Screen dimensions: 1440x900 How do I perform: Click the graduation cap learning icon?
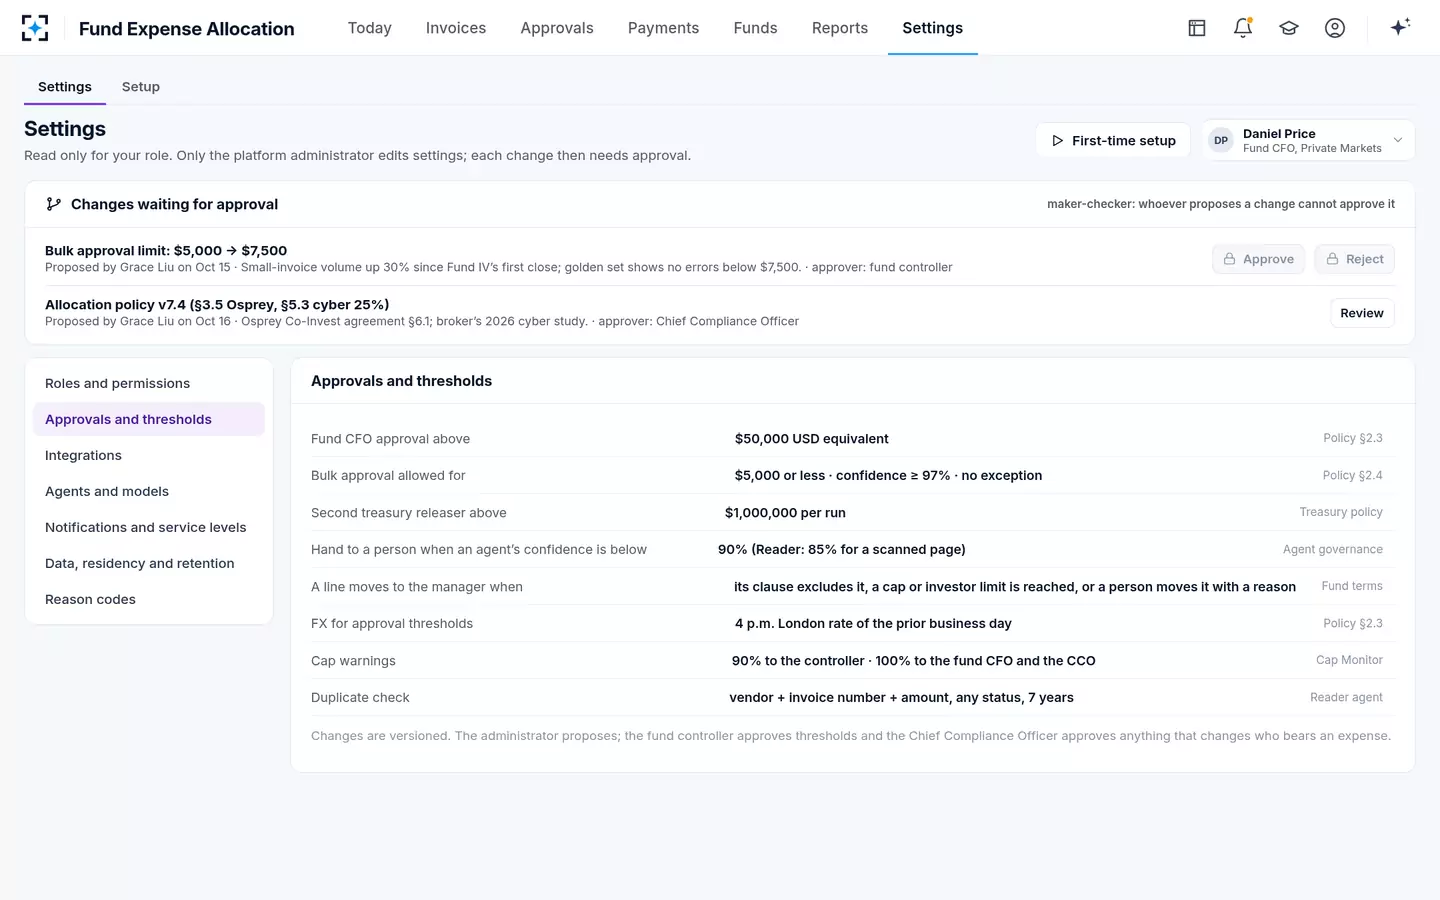coord(1289,28)
